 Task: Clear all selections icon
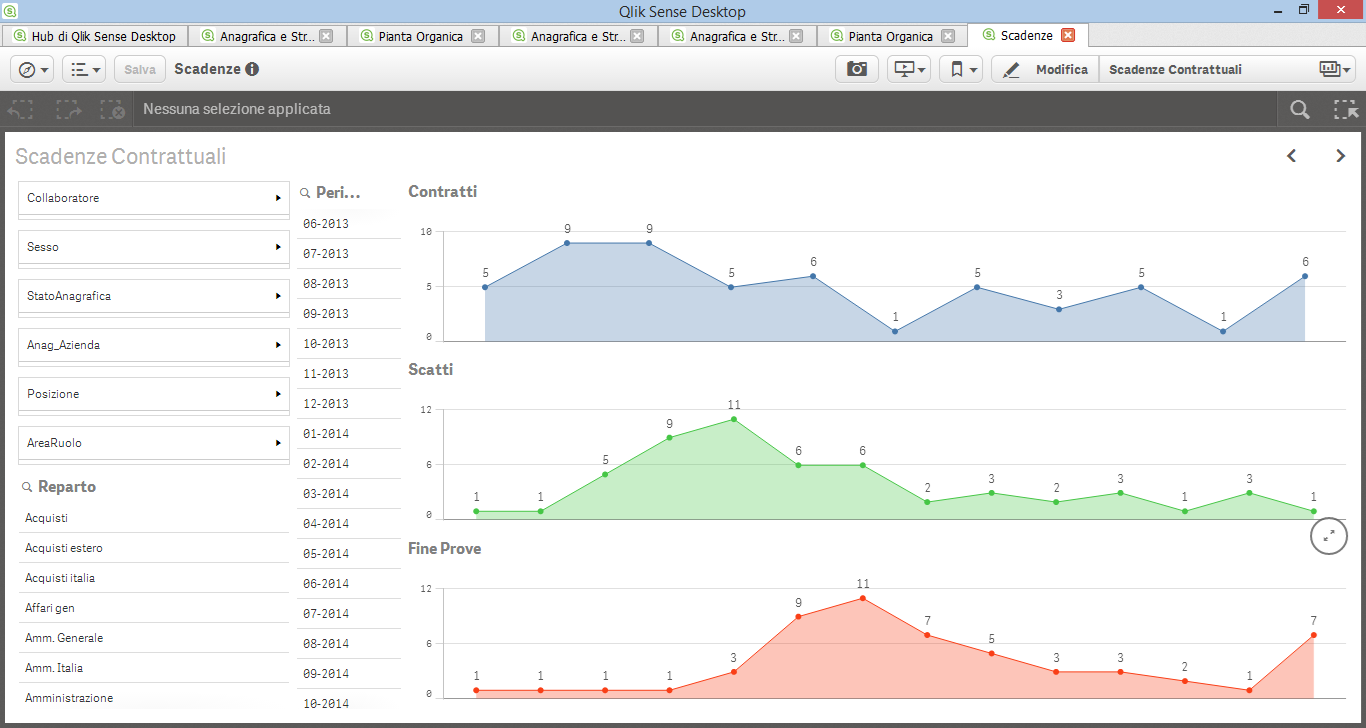(x=113, y=109)
